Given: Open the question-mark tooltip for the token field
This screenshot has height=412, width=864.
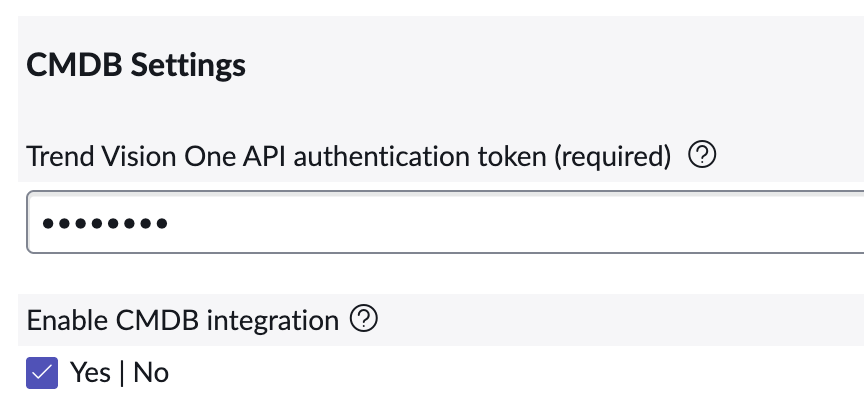Looking at the screenshot, I should (x=703, y=155).
